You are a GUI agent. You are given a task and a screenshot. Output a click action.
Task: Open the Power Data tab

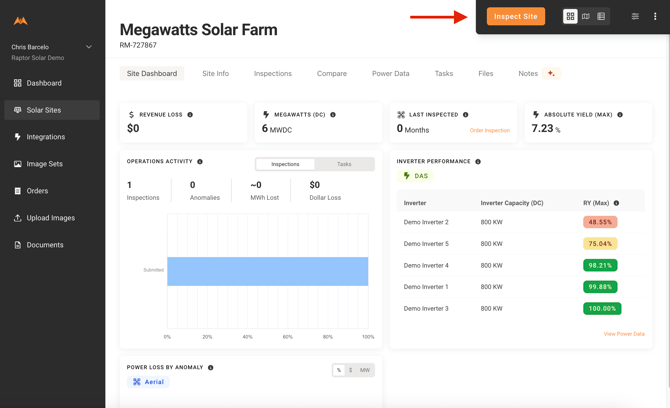click(x=391, y=73)
